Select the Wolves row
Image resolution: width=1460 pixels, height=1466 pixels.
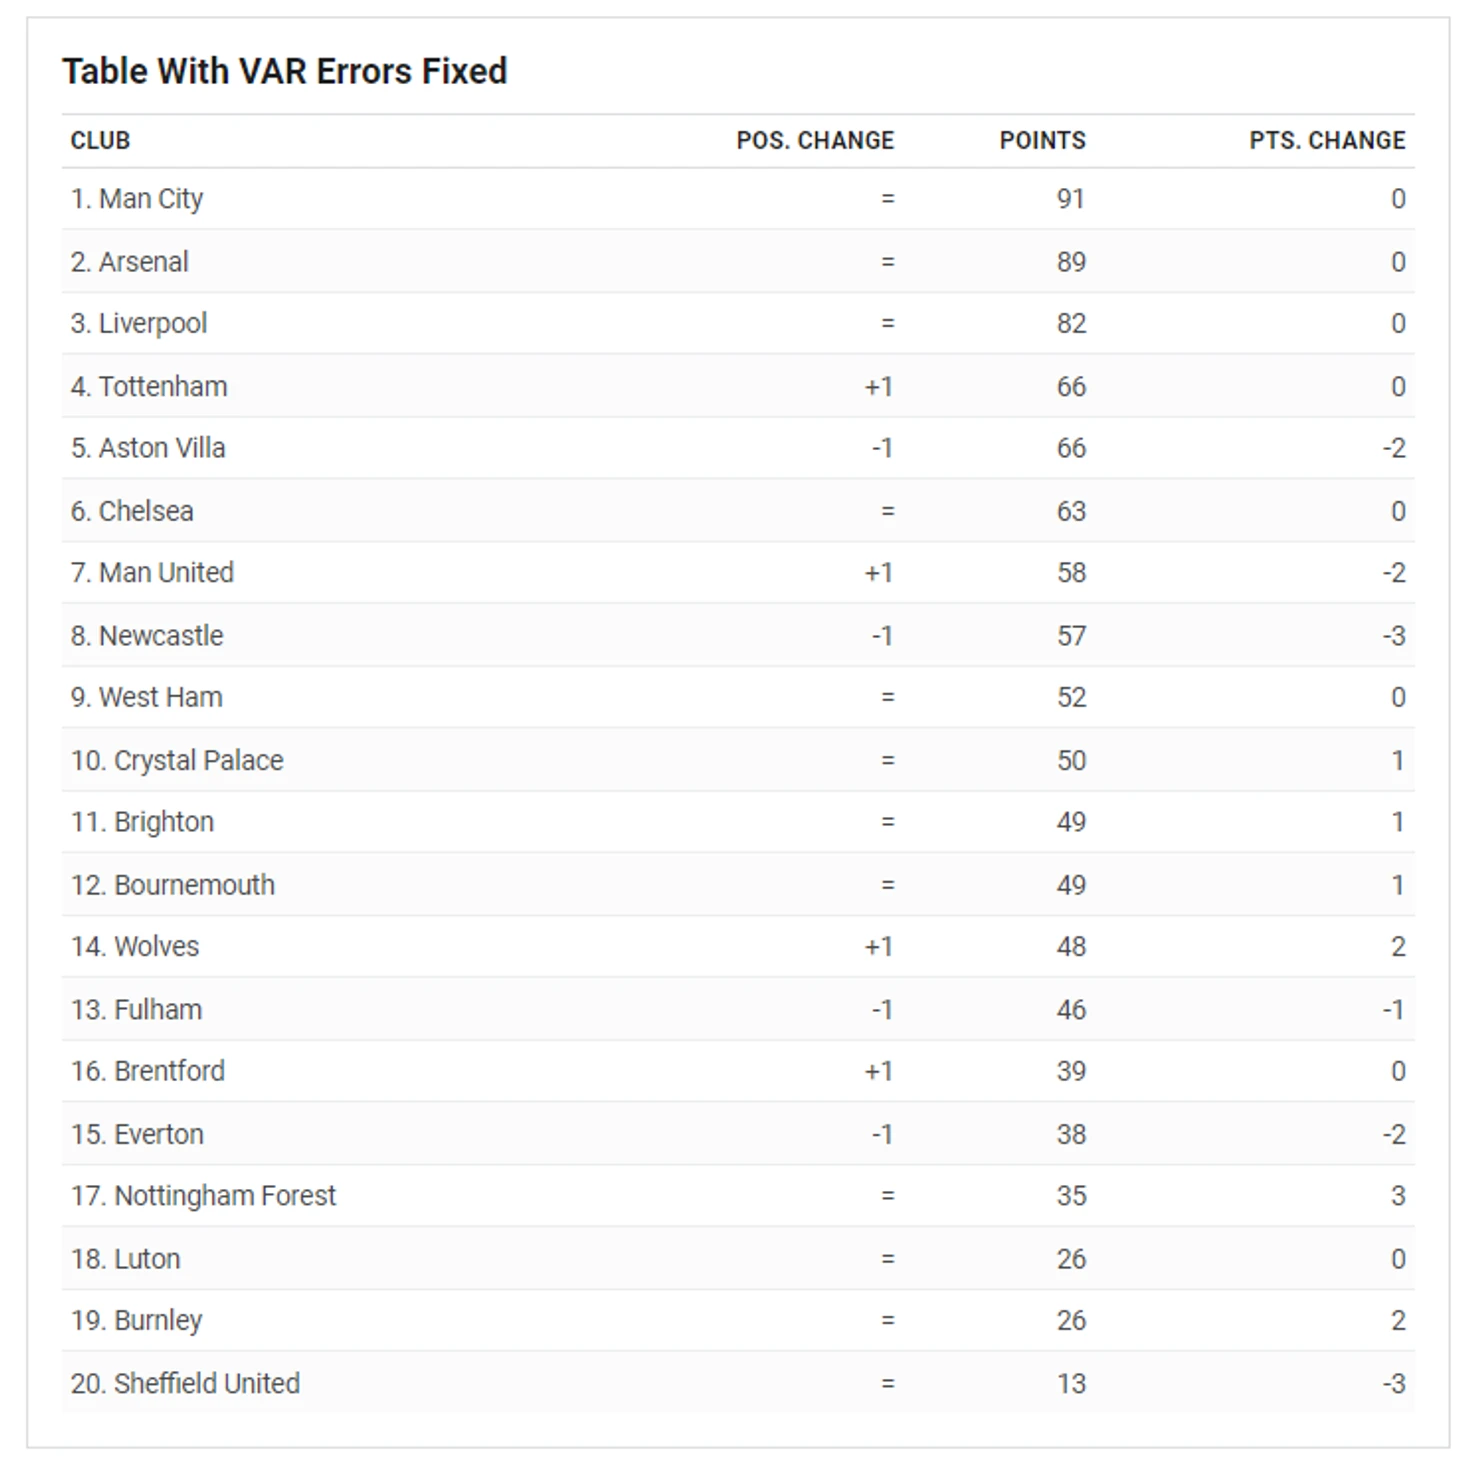point(738,947)
